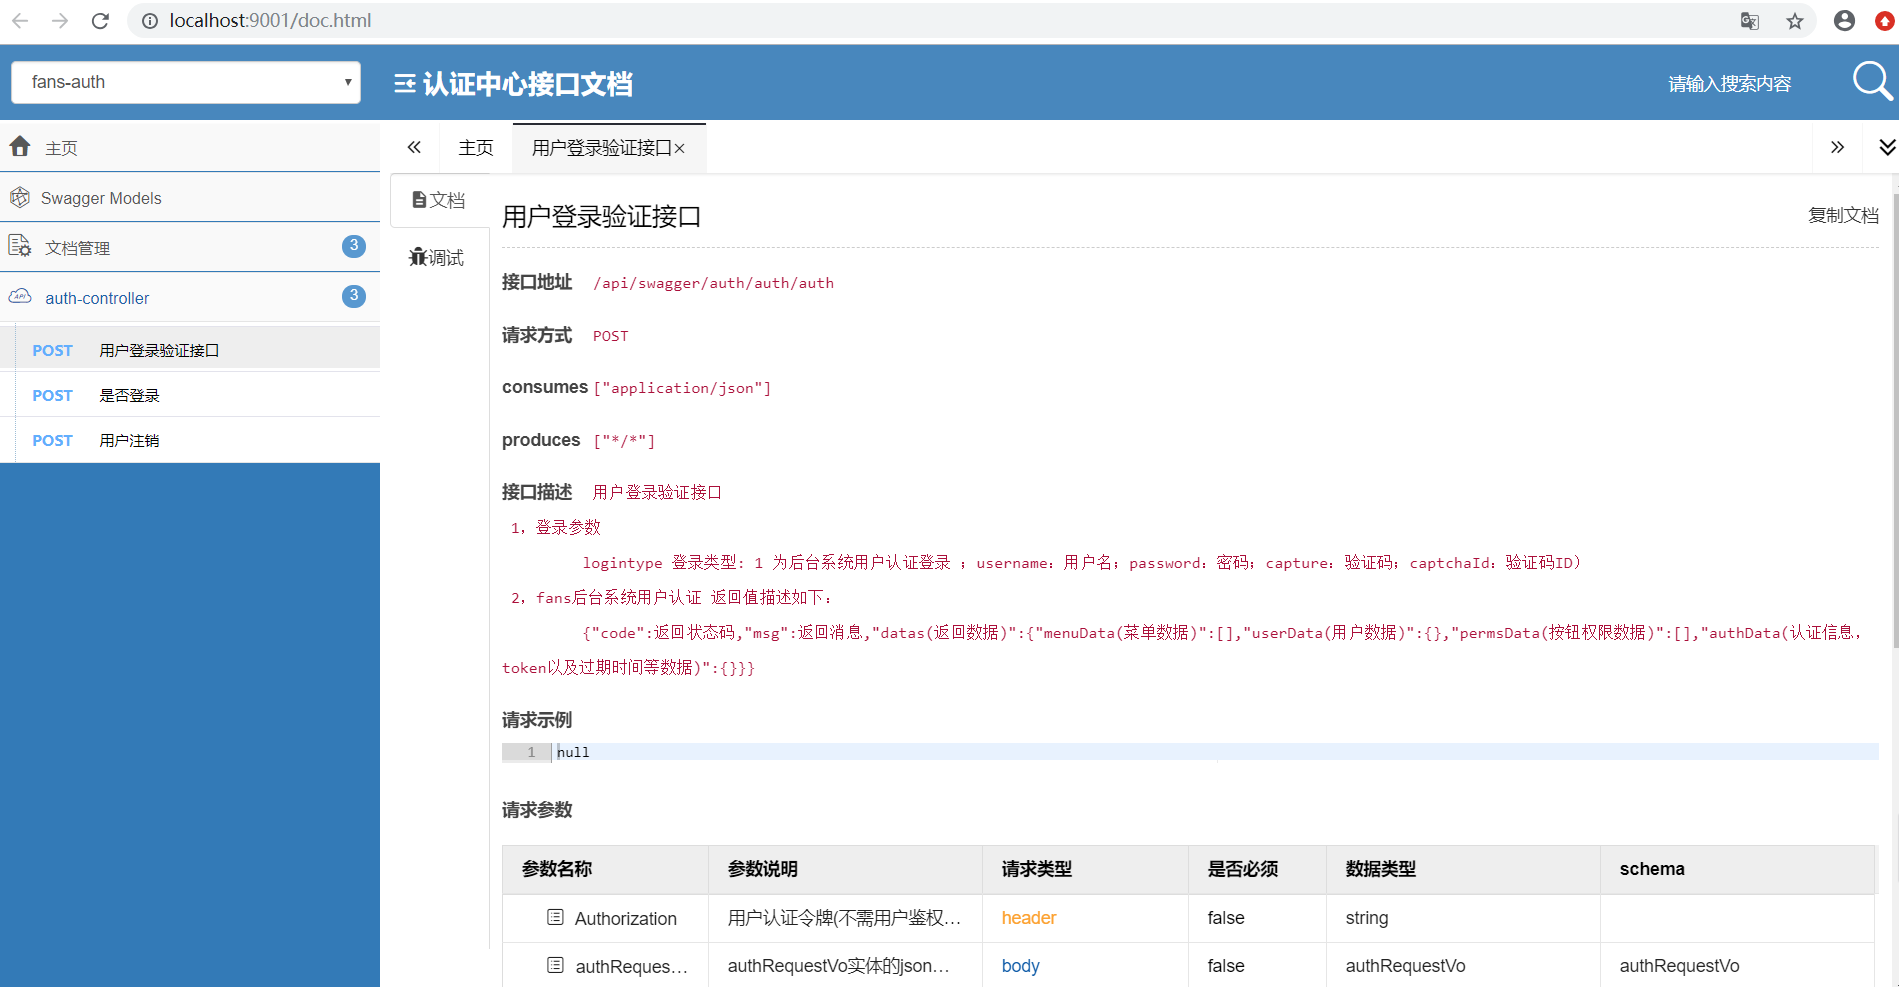
Task: Toggle sidebar with menu icon beside 认证中心接口文档
Action: 405,84
